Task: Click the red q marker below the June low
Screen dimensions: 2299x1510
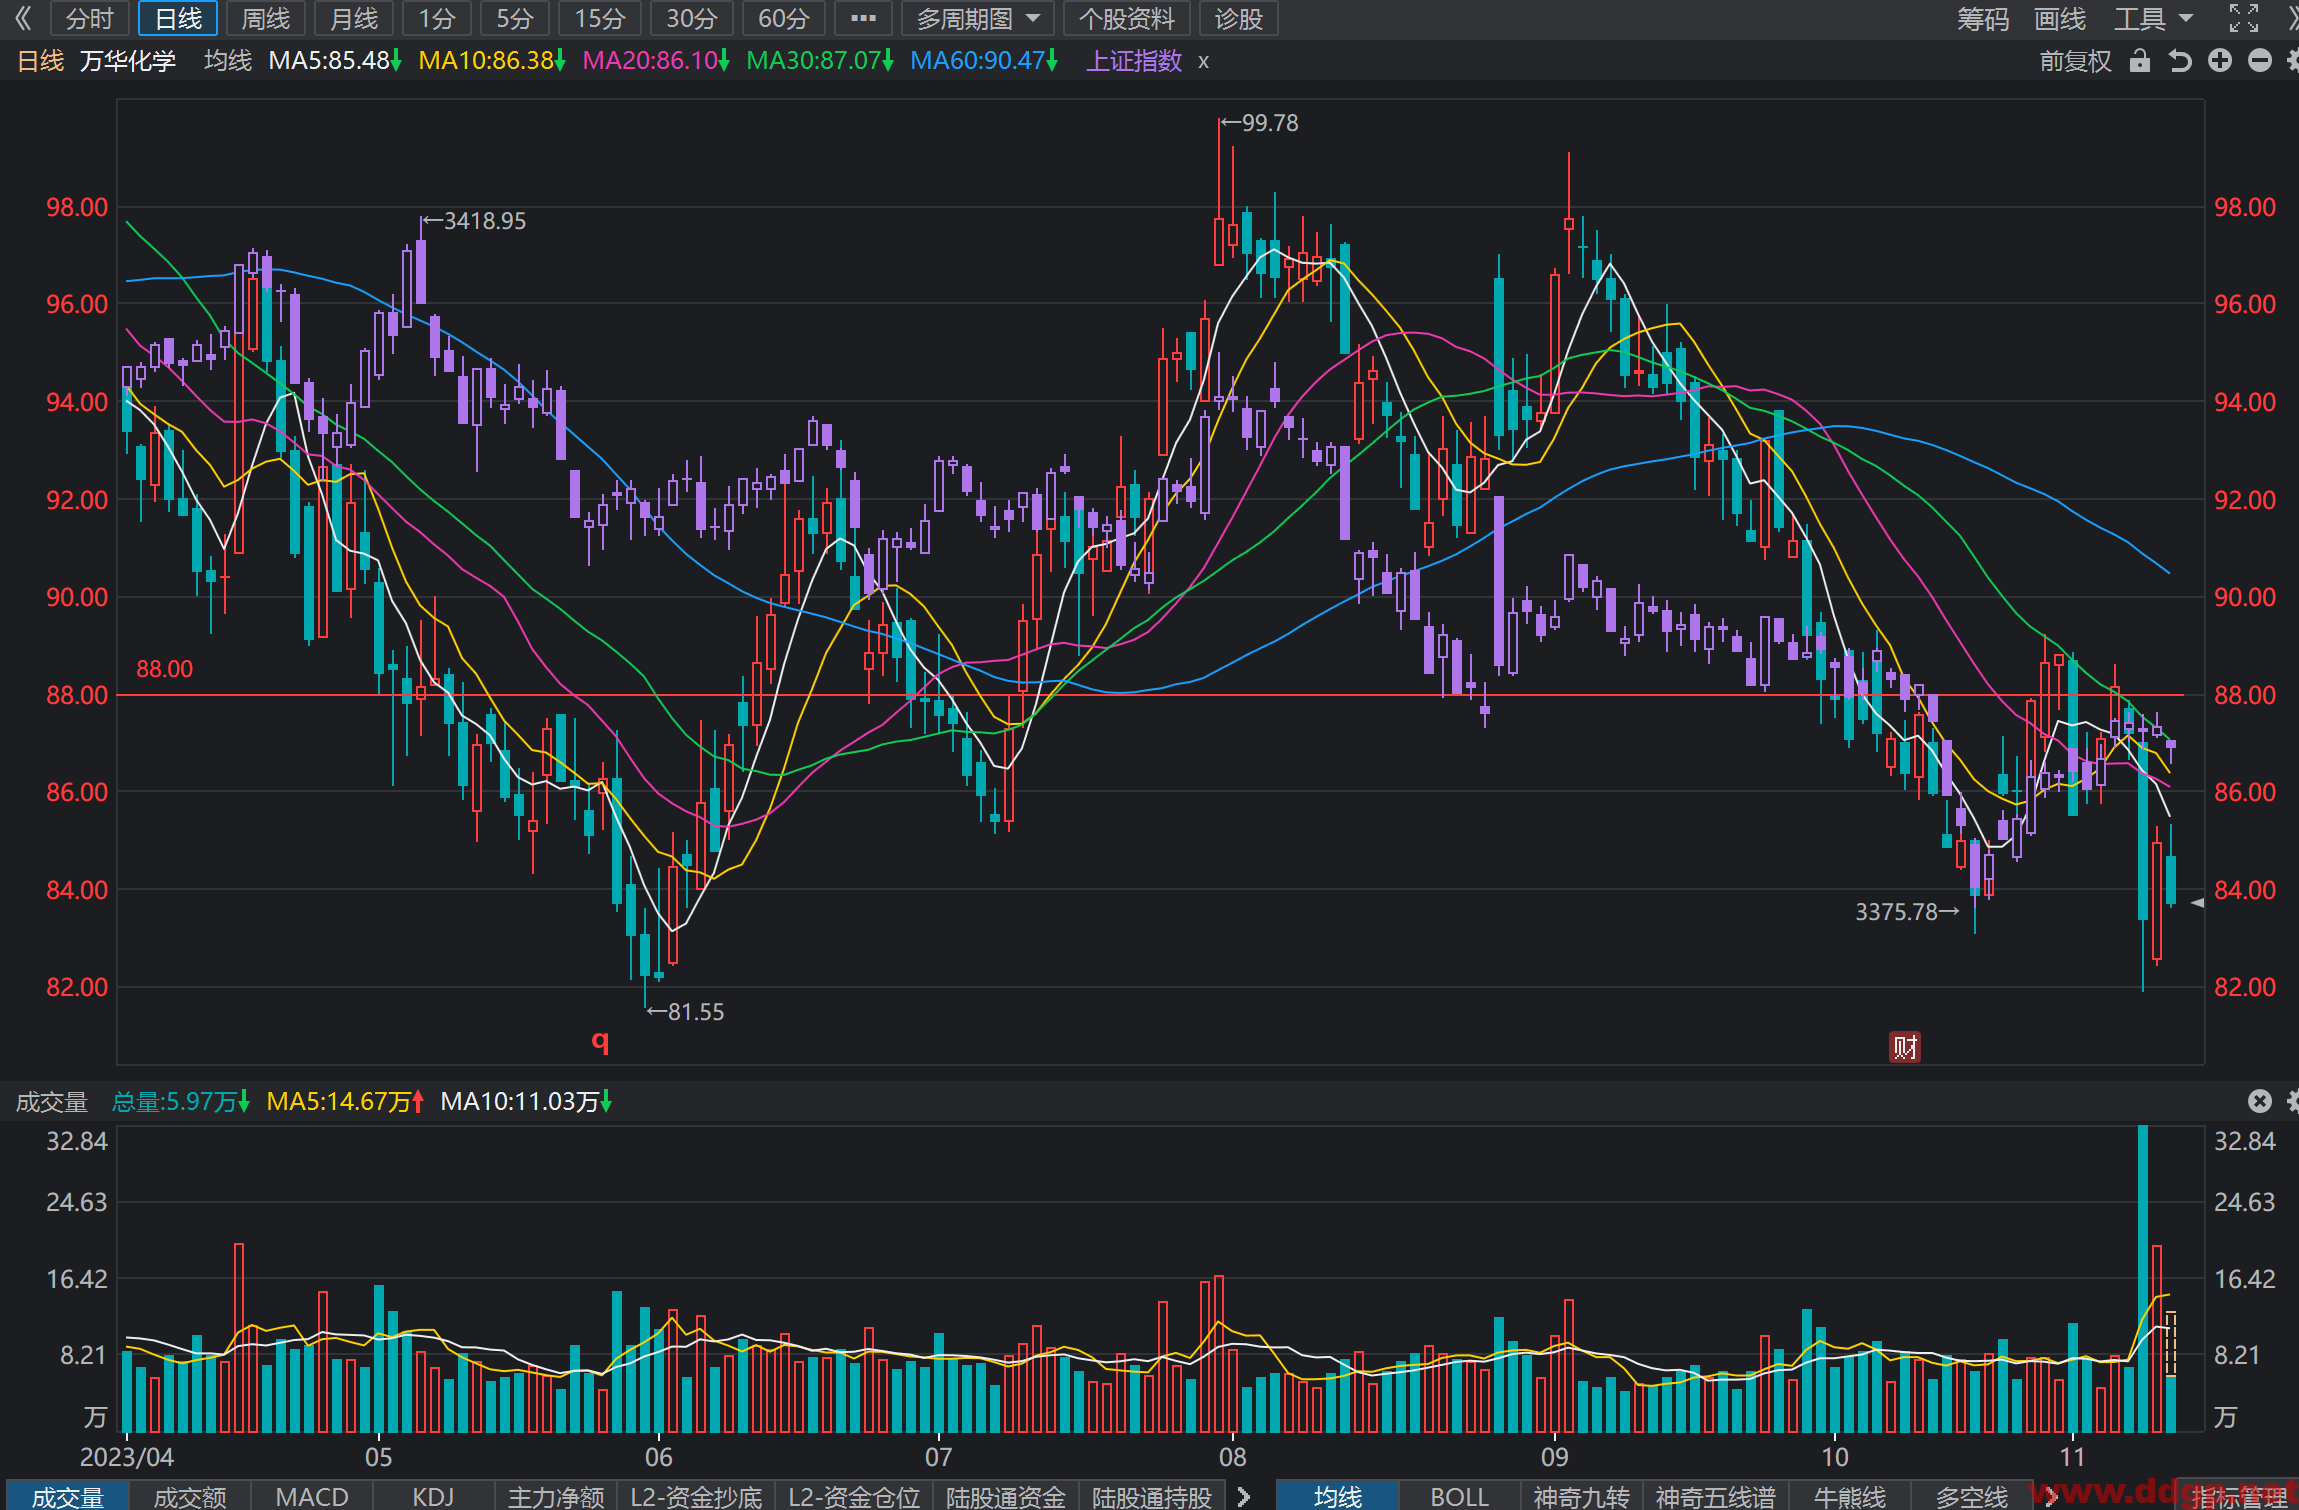Action: click(600, 1041)
